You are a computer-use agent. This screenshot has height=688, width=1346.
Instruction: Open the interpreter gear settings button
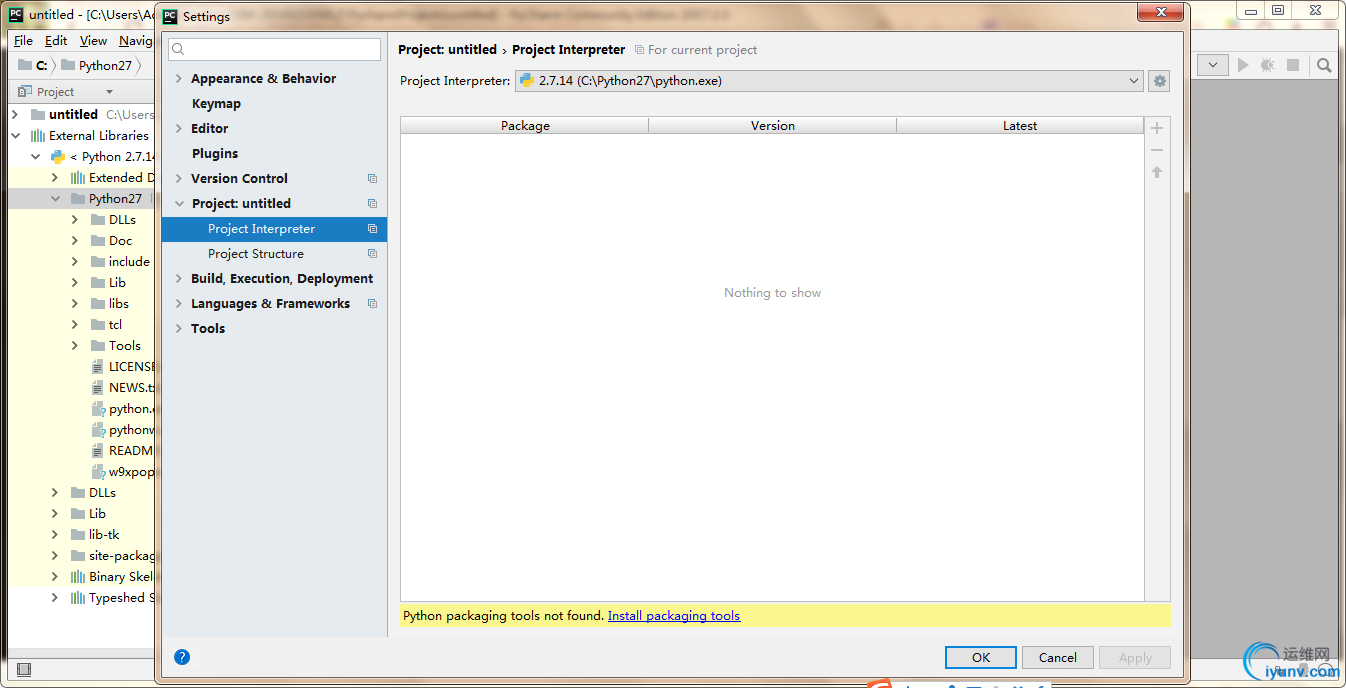1159,81
